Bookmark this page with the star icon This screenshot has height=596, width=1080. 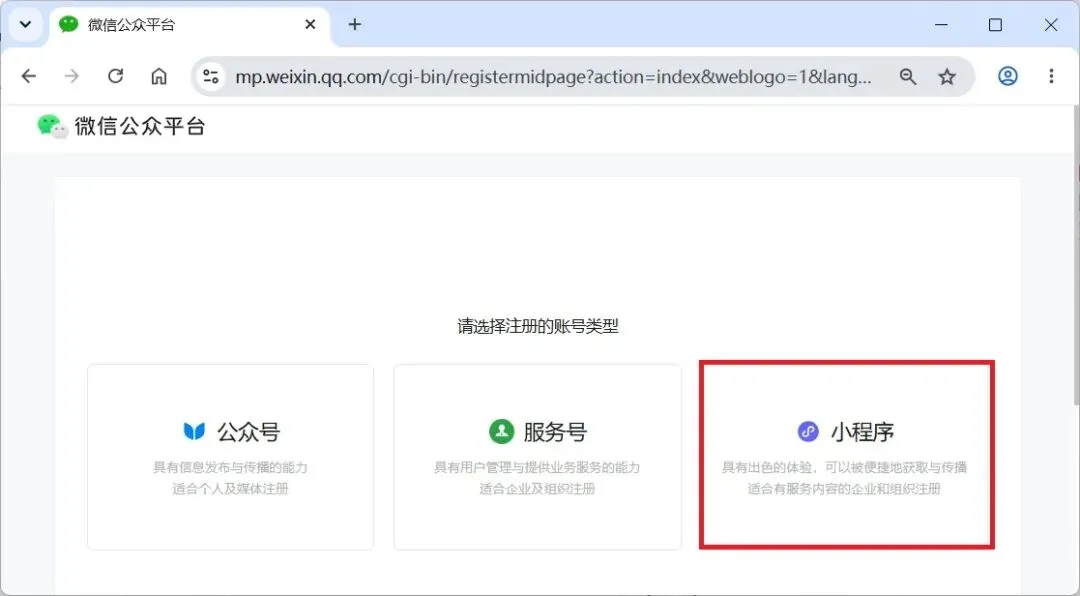click(947, 76)
